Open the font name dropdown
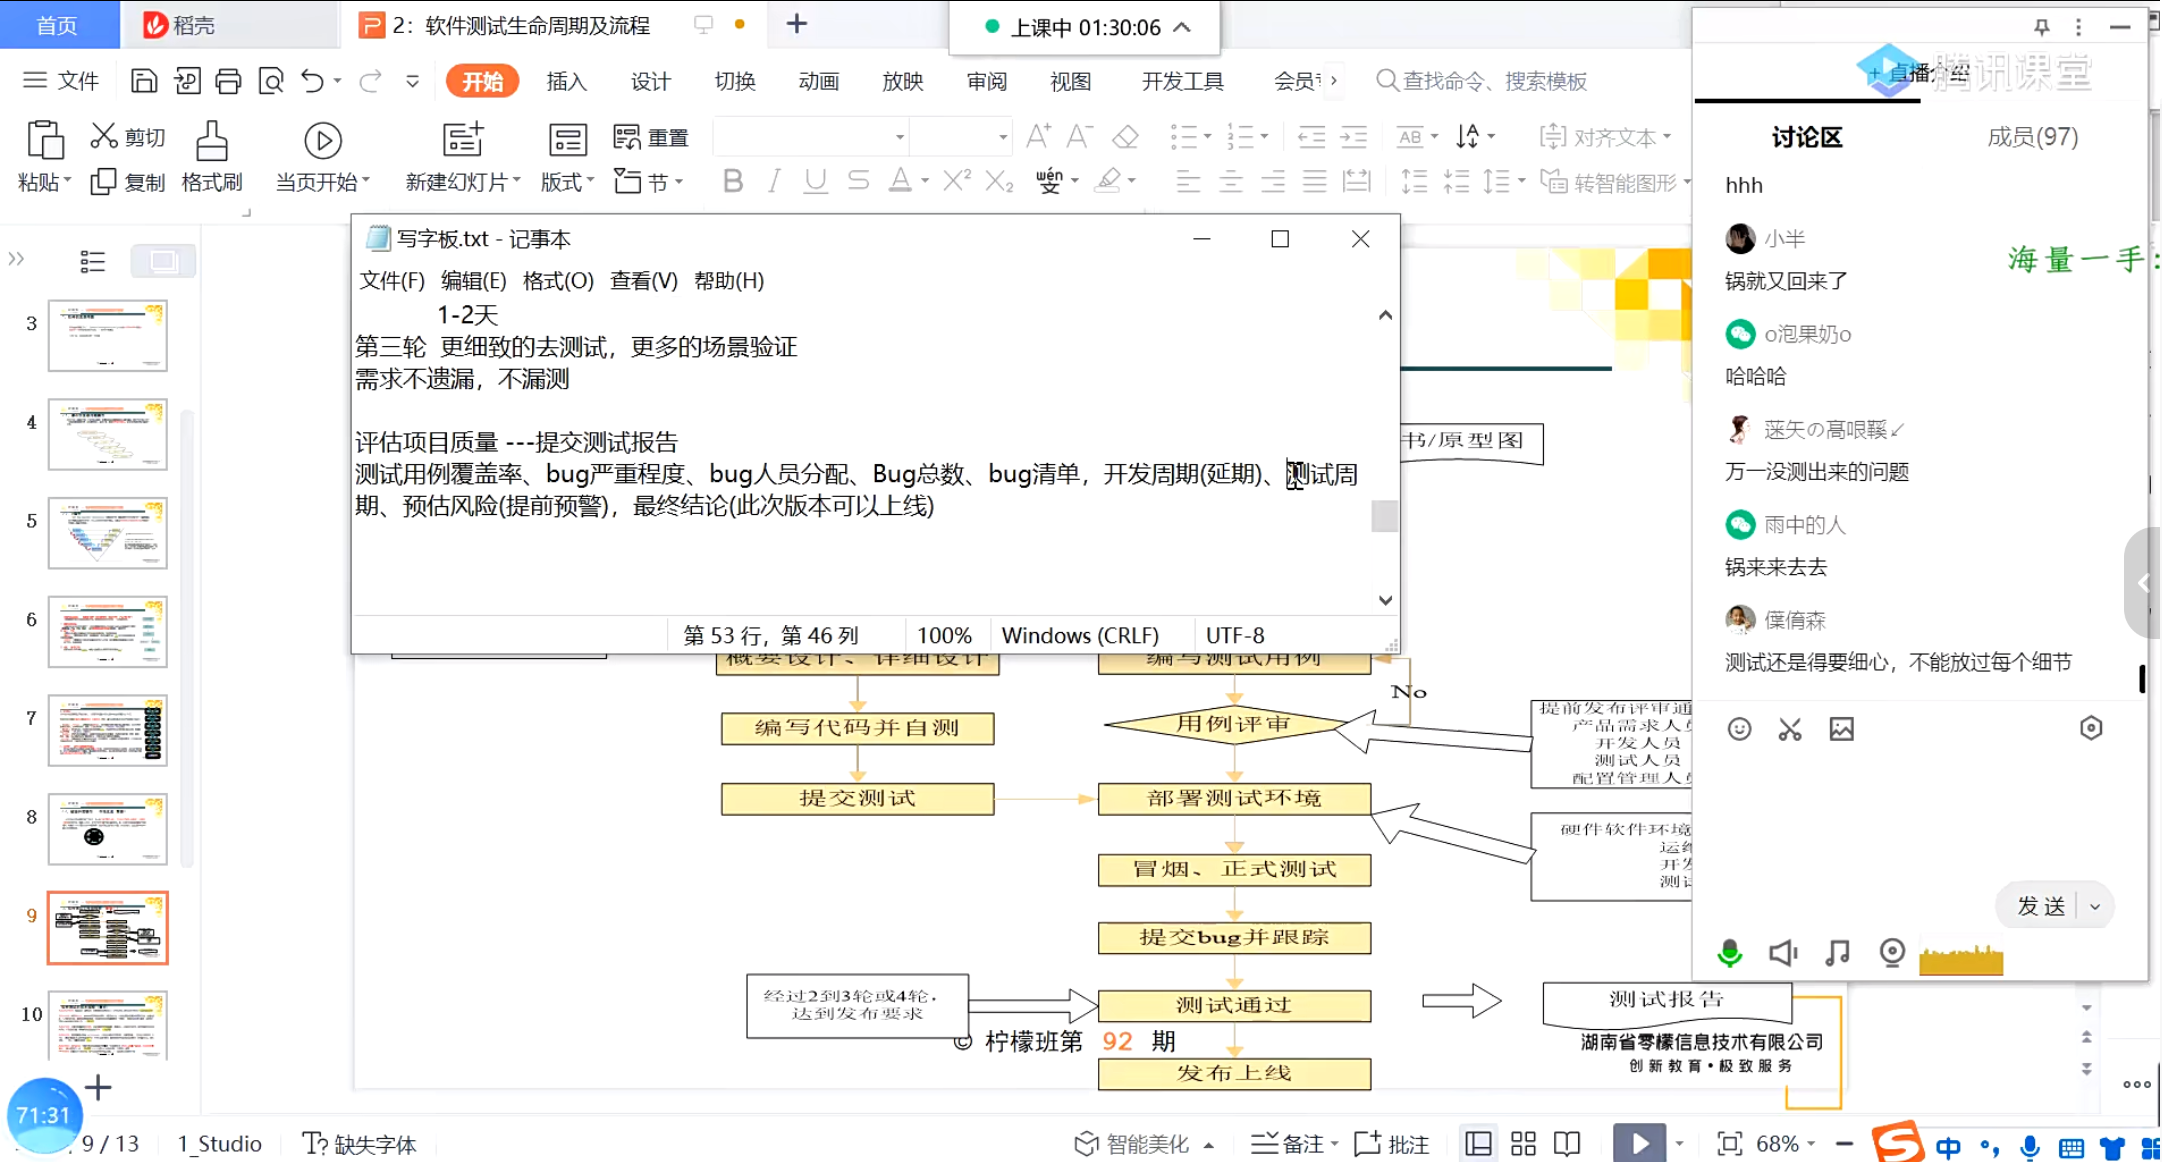 (899, 137)
